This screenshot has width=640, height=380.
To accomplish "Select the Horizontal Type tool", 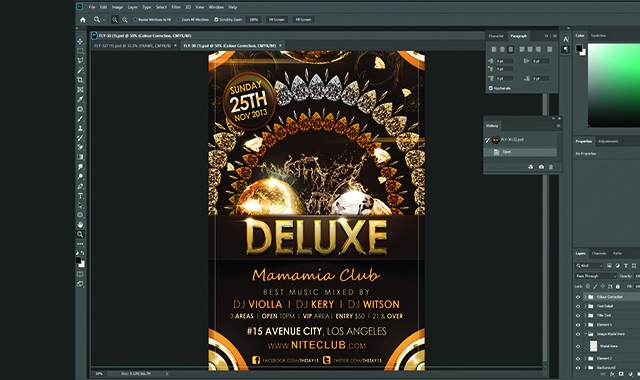I will point(80,196).
